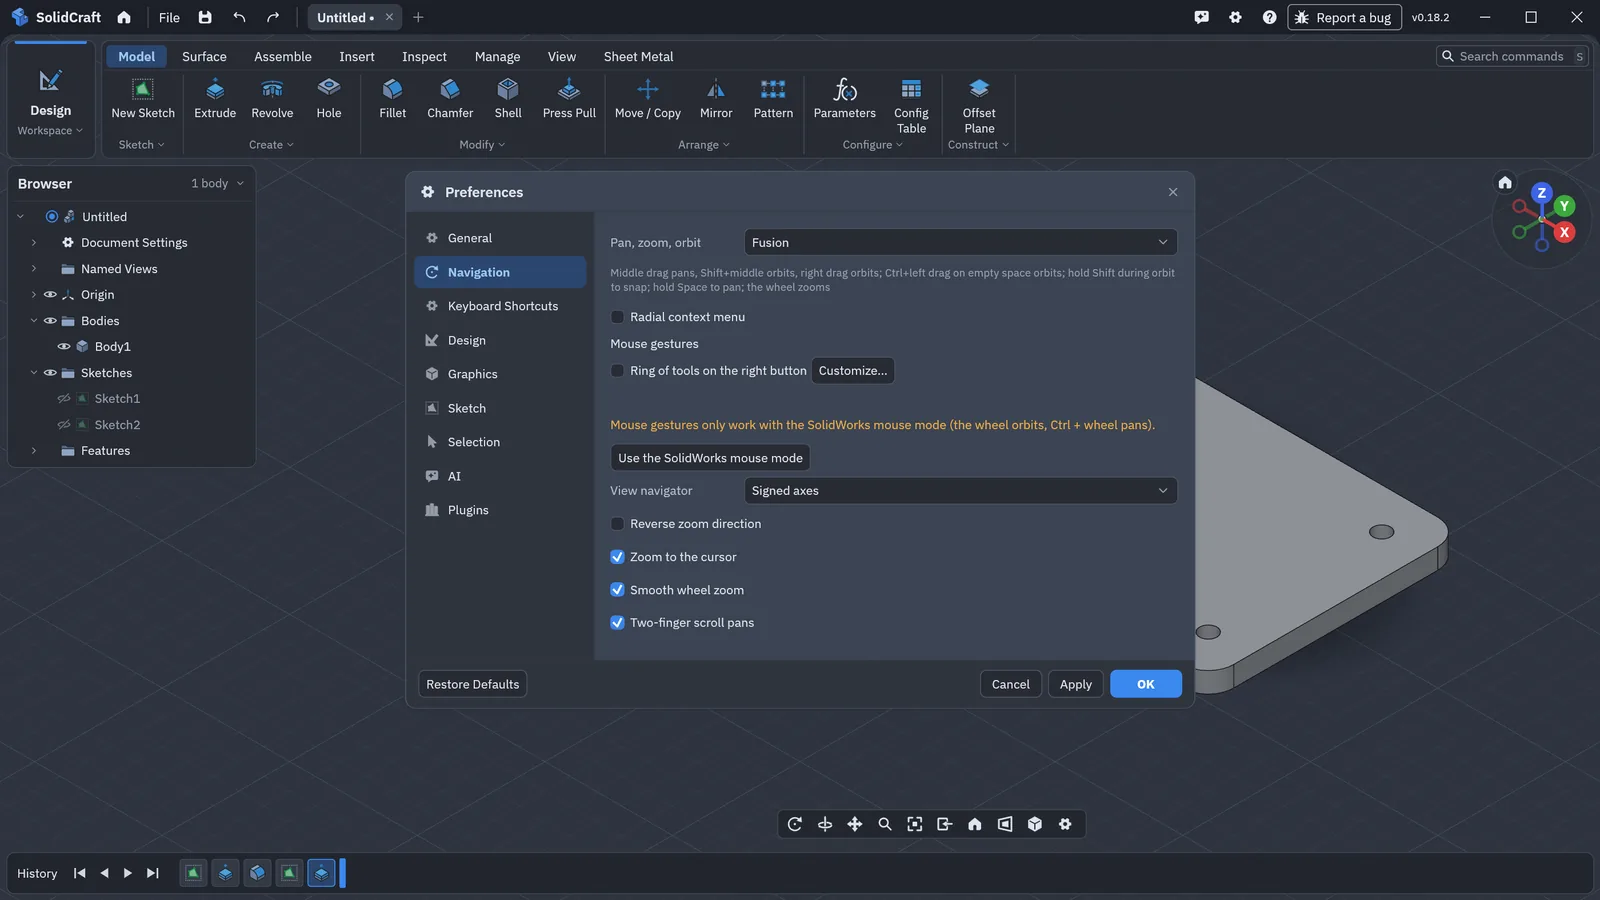Viewport: 1600px width, 900px height.
Task: Expand the Document Settings node
Action: 34,243
